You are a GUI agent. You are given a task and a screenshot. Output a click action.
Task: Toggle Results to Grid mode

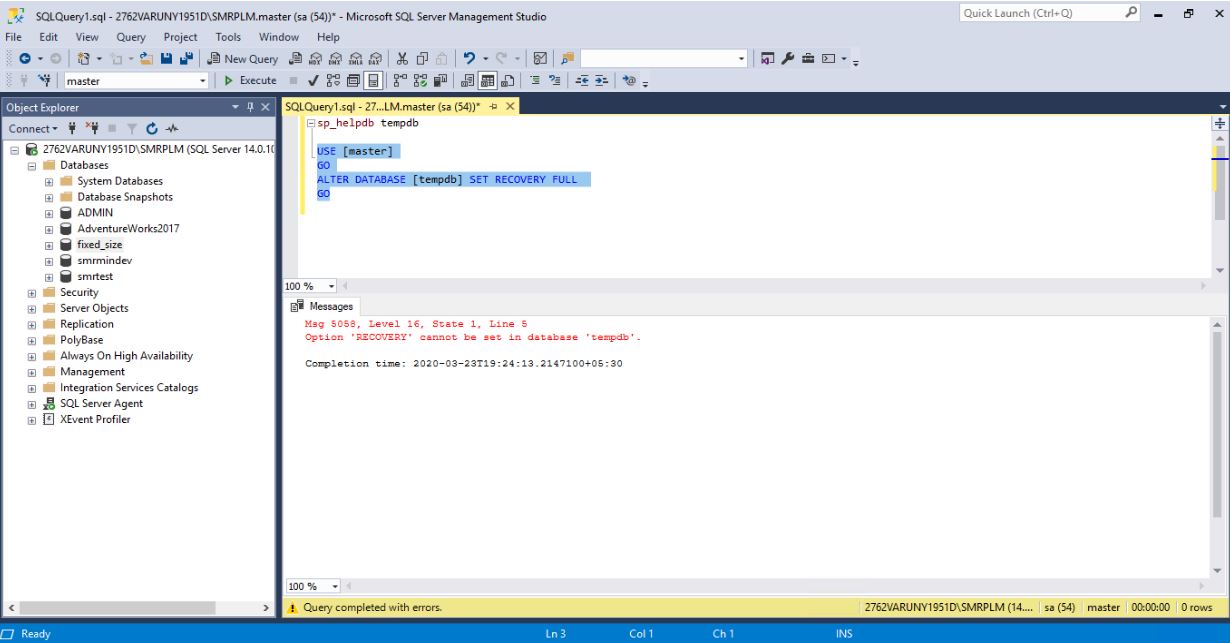tap(487, 80)
